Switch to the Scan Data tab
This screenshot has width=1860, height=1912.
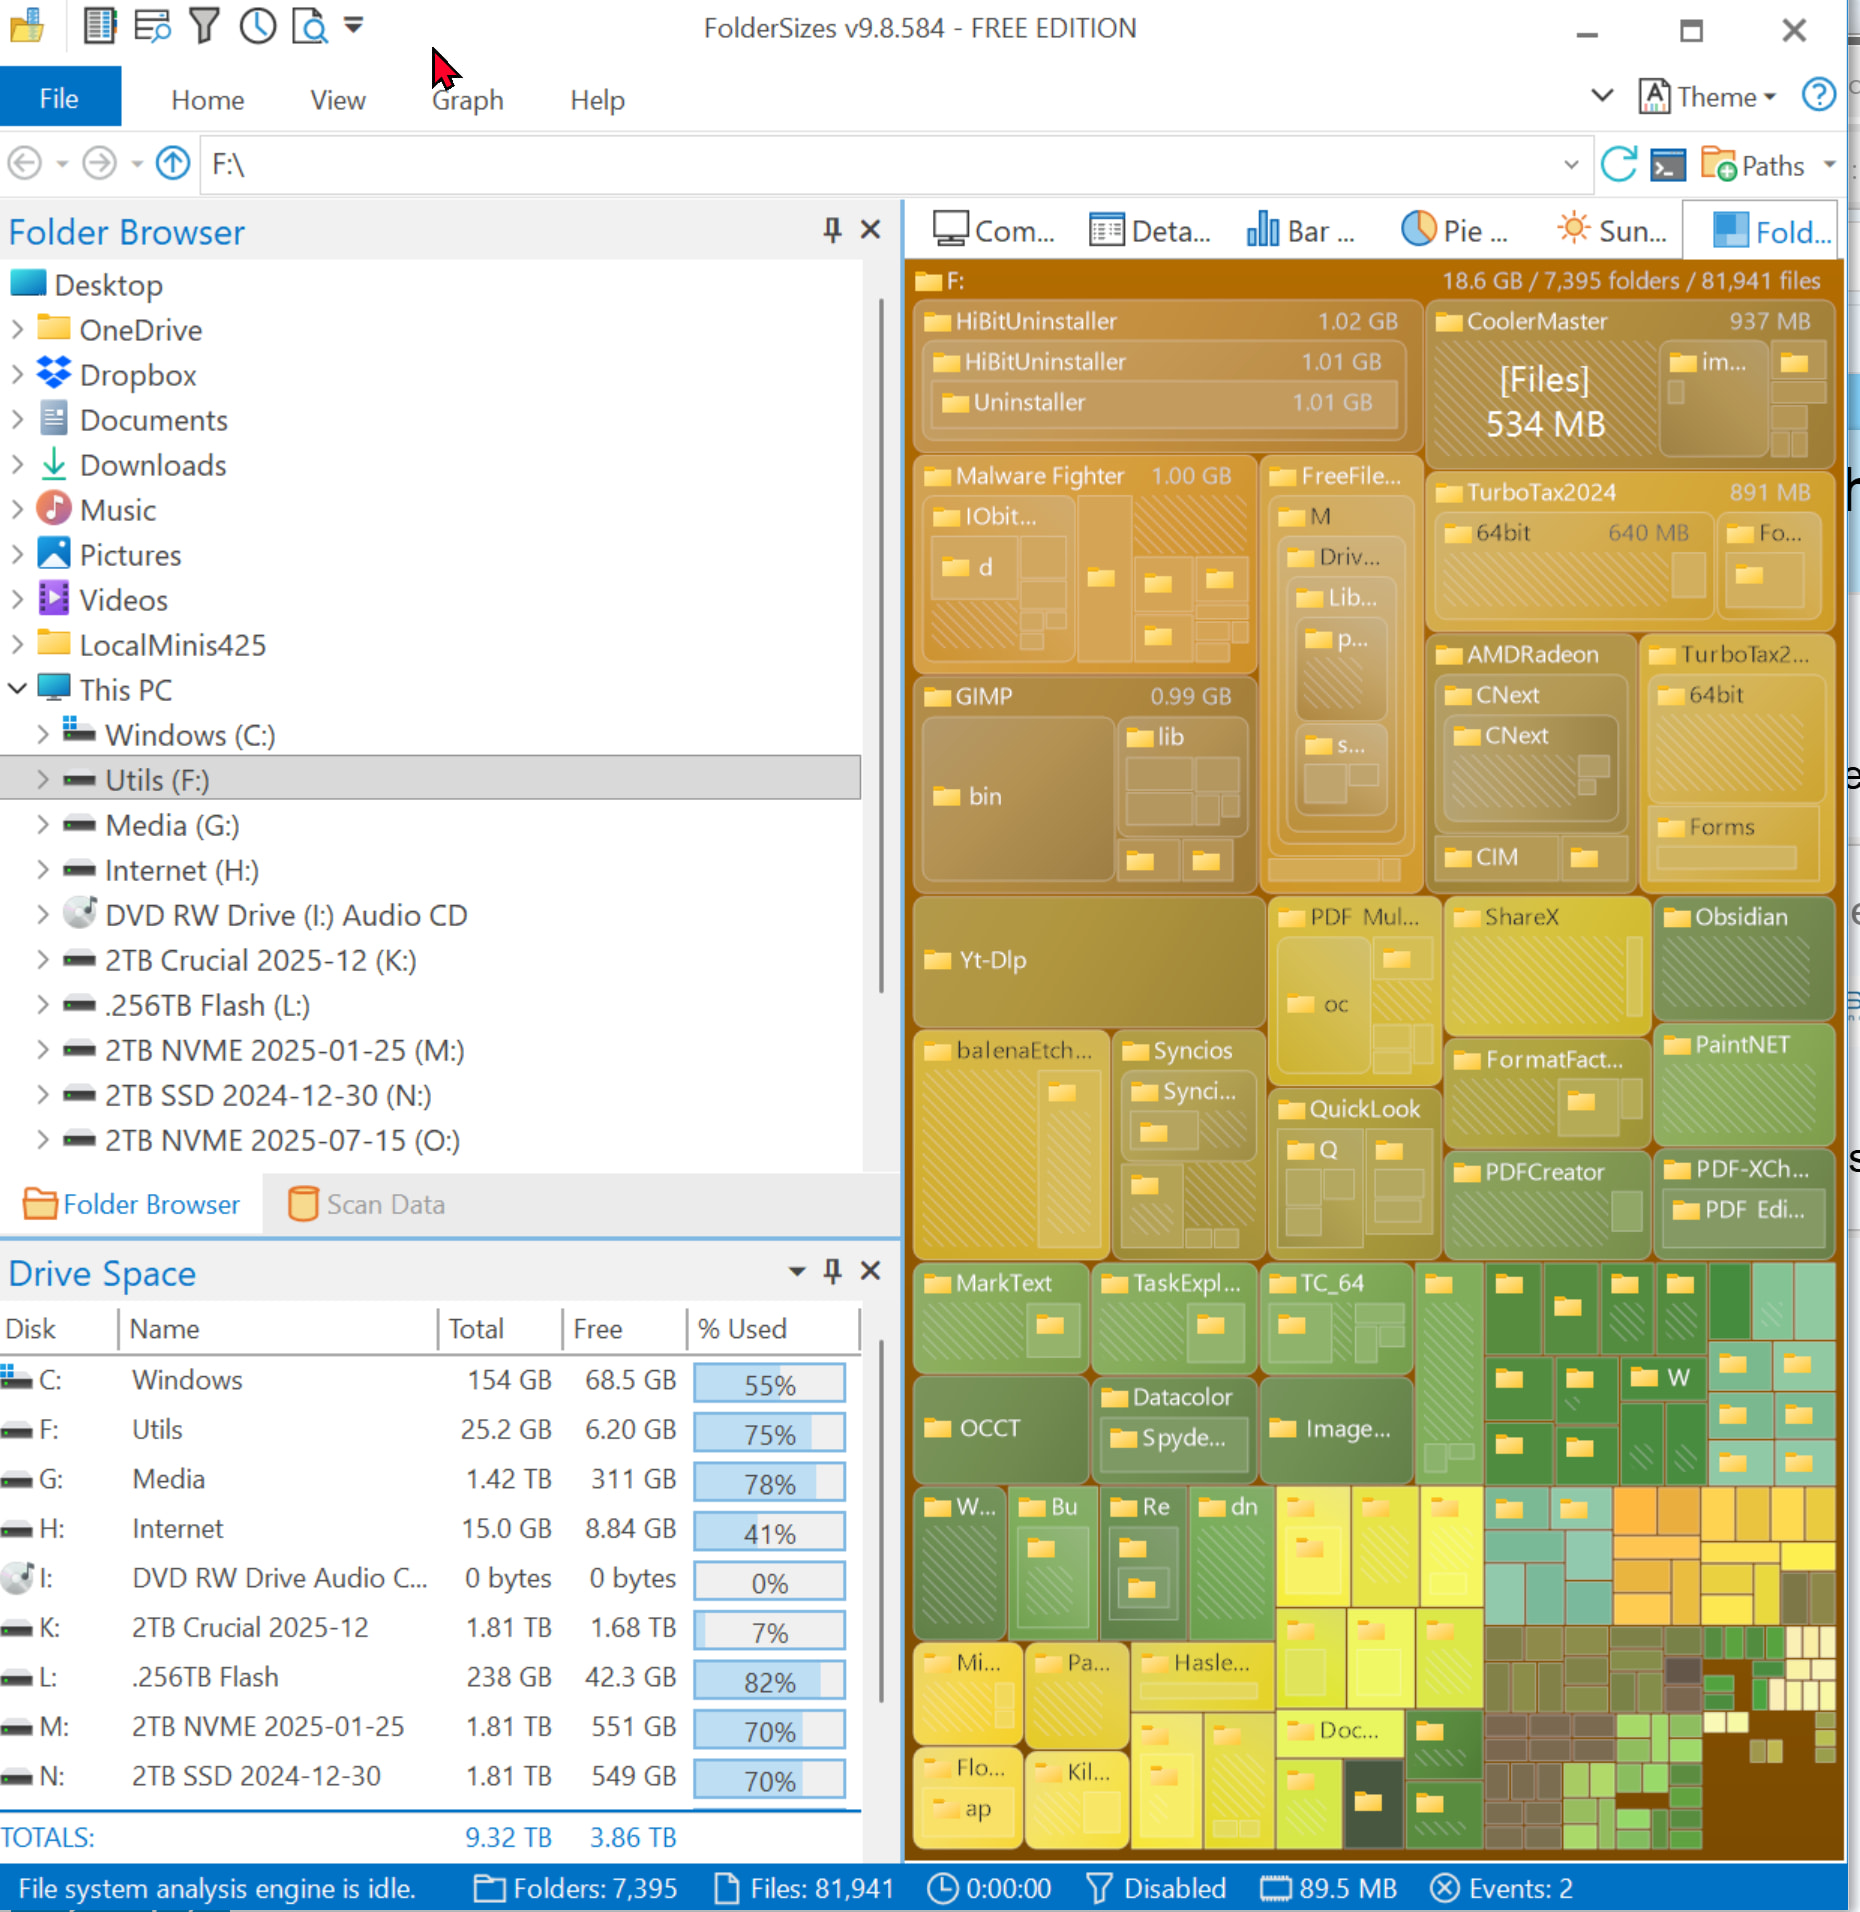pos(367,1204)
